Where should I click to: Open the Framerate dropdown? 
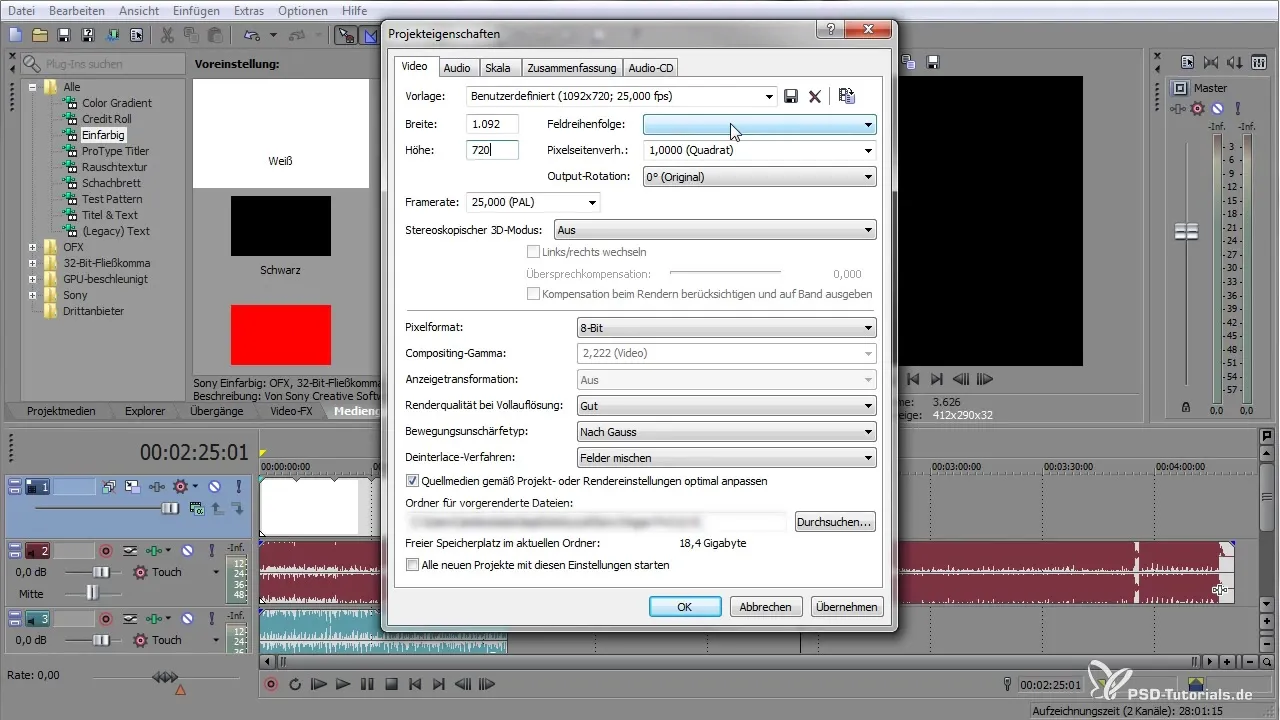(x=592, y=203)
